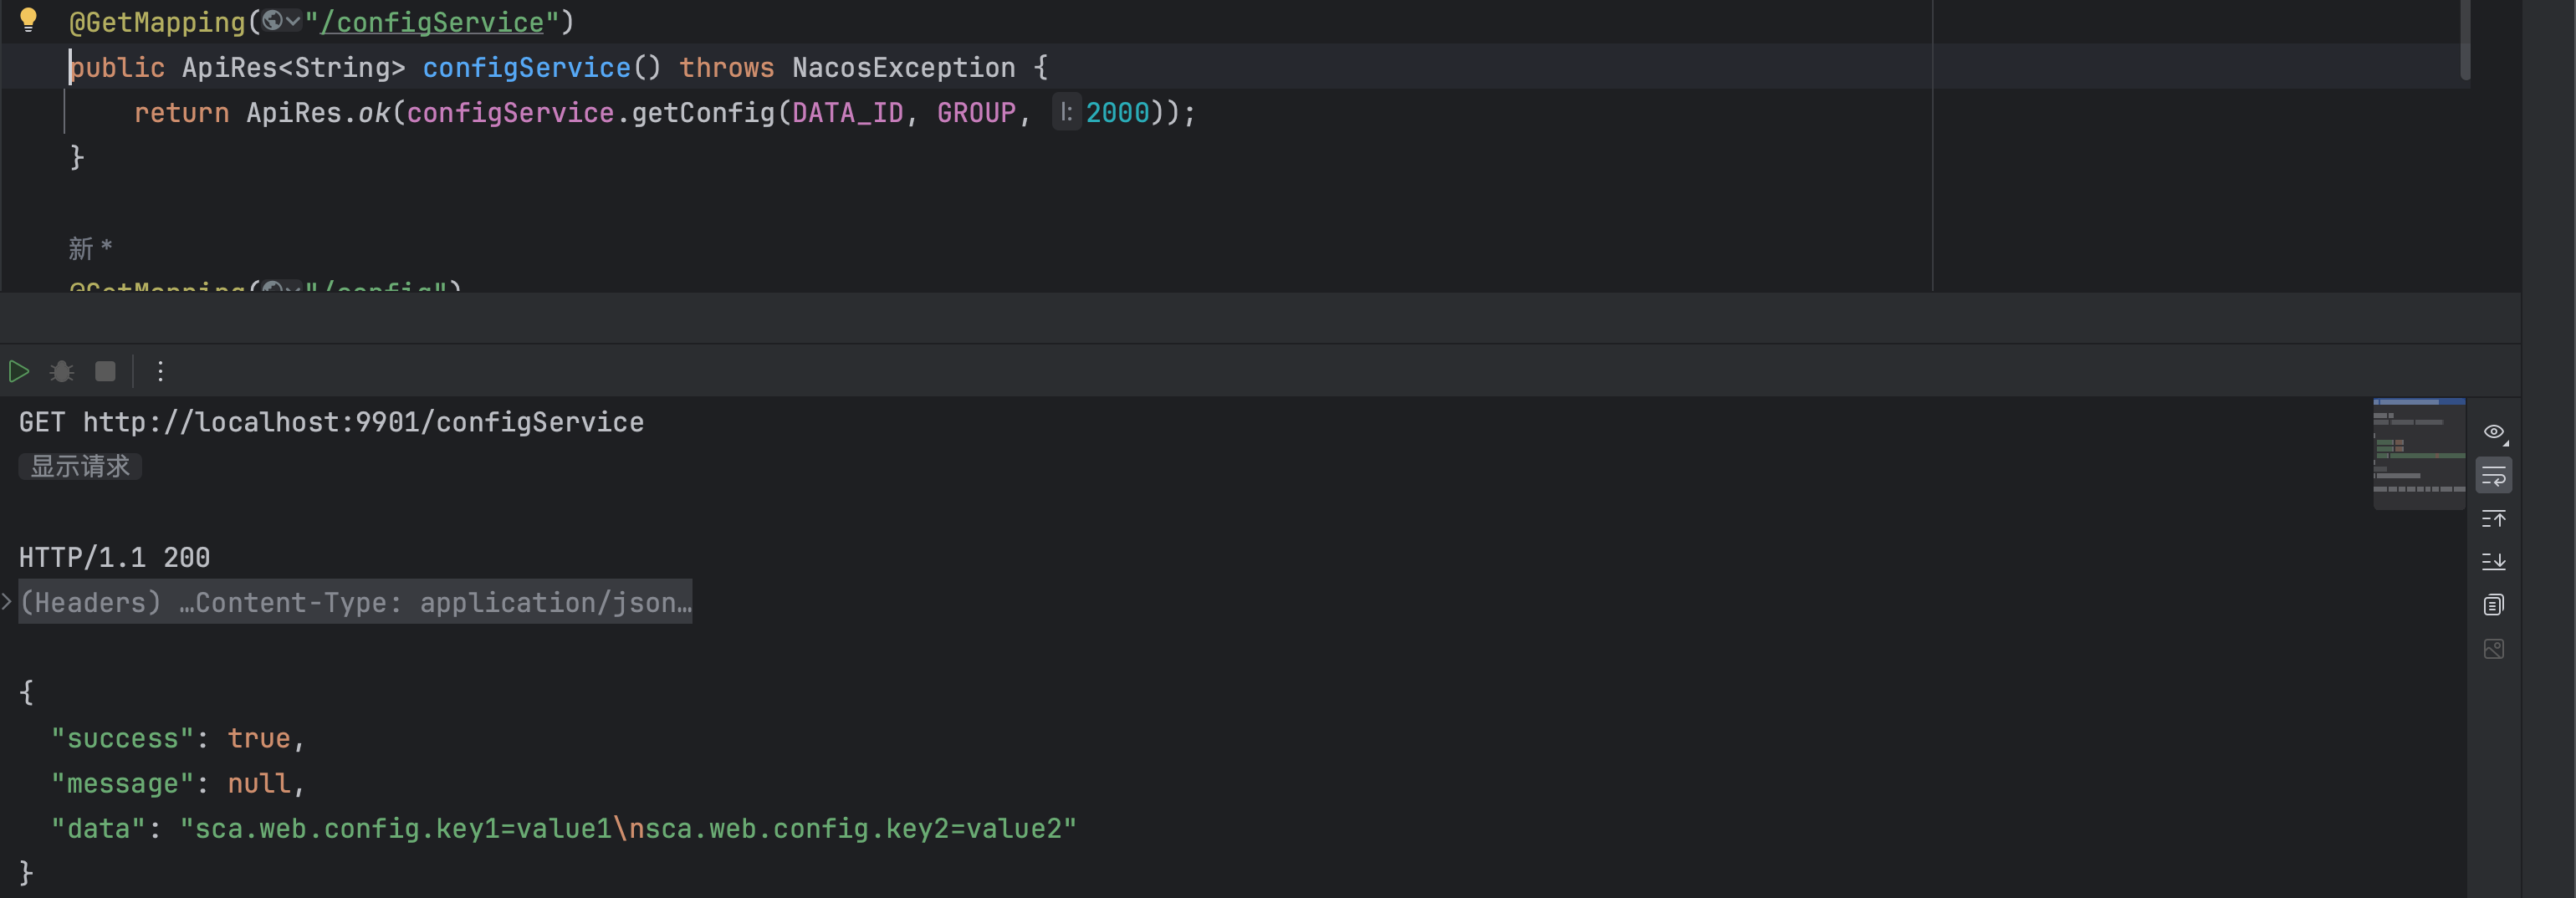2576x898 pixels.
Task: Click the /configService mapping link
Action: 432,22
